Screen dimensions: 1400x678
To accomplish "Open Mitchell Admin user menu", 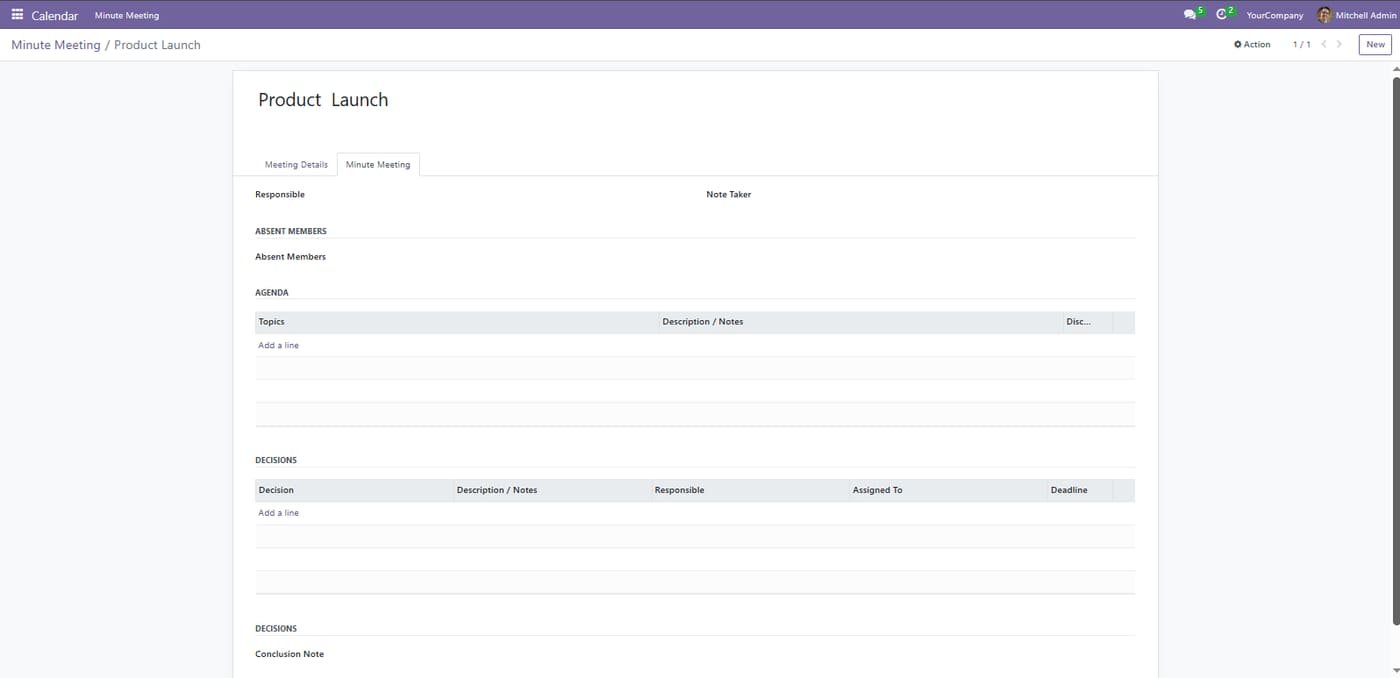I will click(1356, 15).
